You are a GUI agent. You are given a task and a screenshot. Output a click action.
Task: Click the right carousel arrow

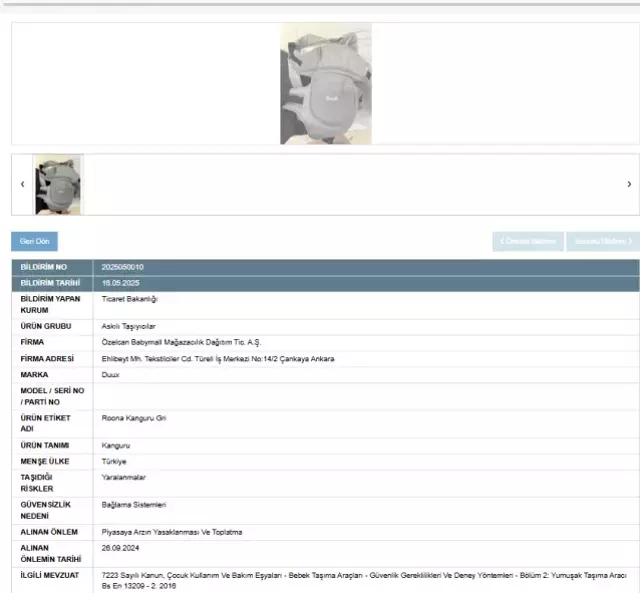(629, 184)
